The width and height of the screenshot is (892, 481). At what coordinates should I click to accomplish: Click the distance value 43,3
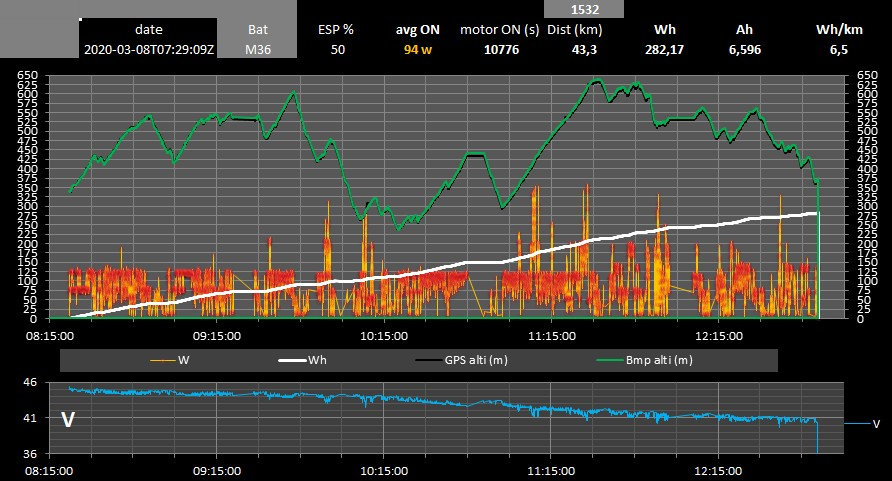click(584, 49)
